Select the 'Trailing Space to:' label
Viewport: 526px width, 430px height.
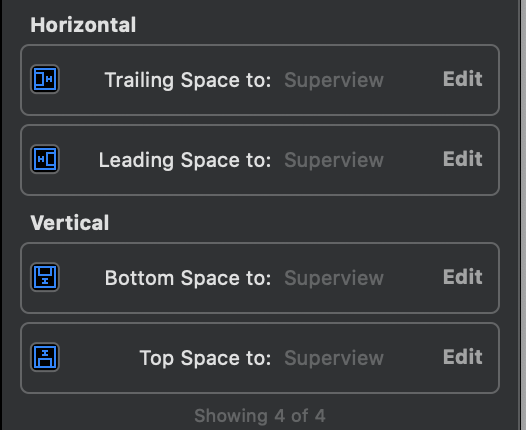(x=188, y=80)
